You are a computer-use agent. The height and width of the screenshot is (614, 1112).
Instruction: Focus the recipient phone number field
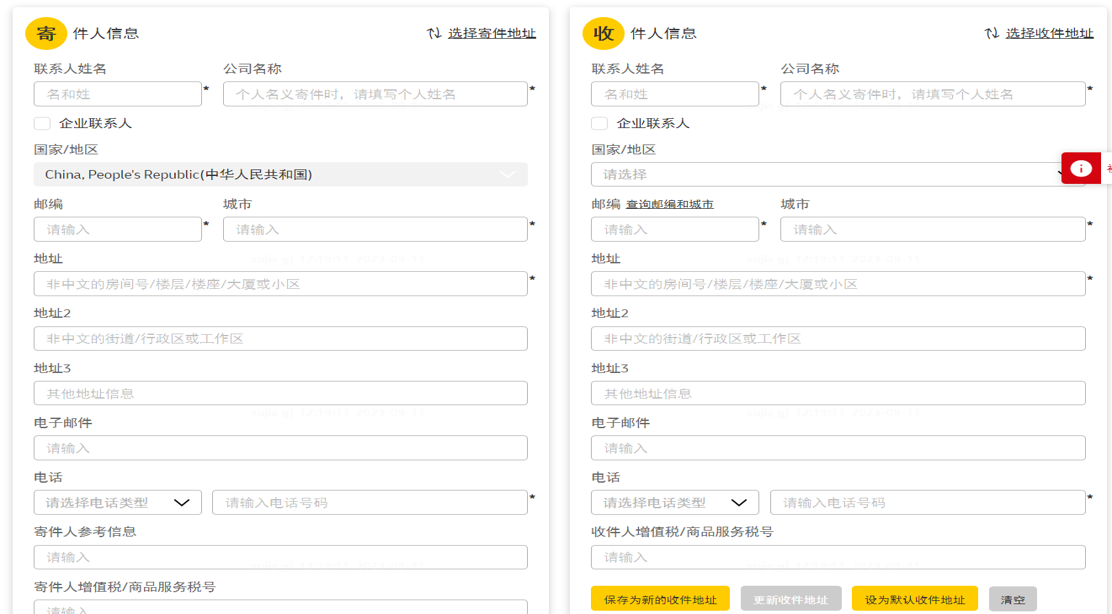[x=928, y=503]
